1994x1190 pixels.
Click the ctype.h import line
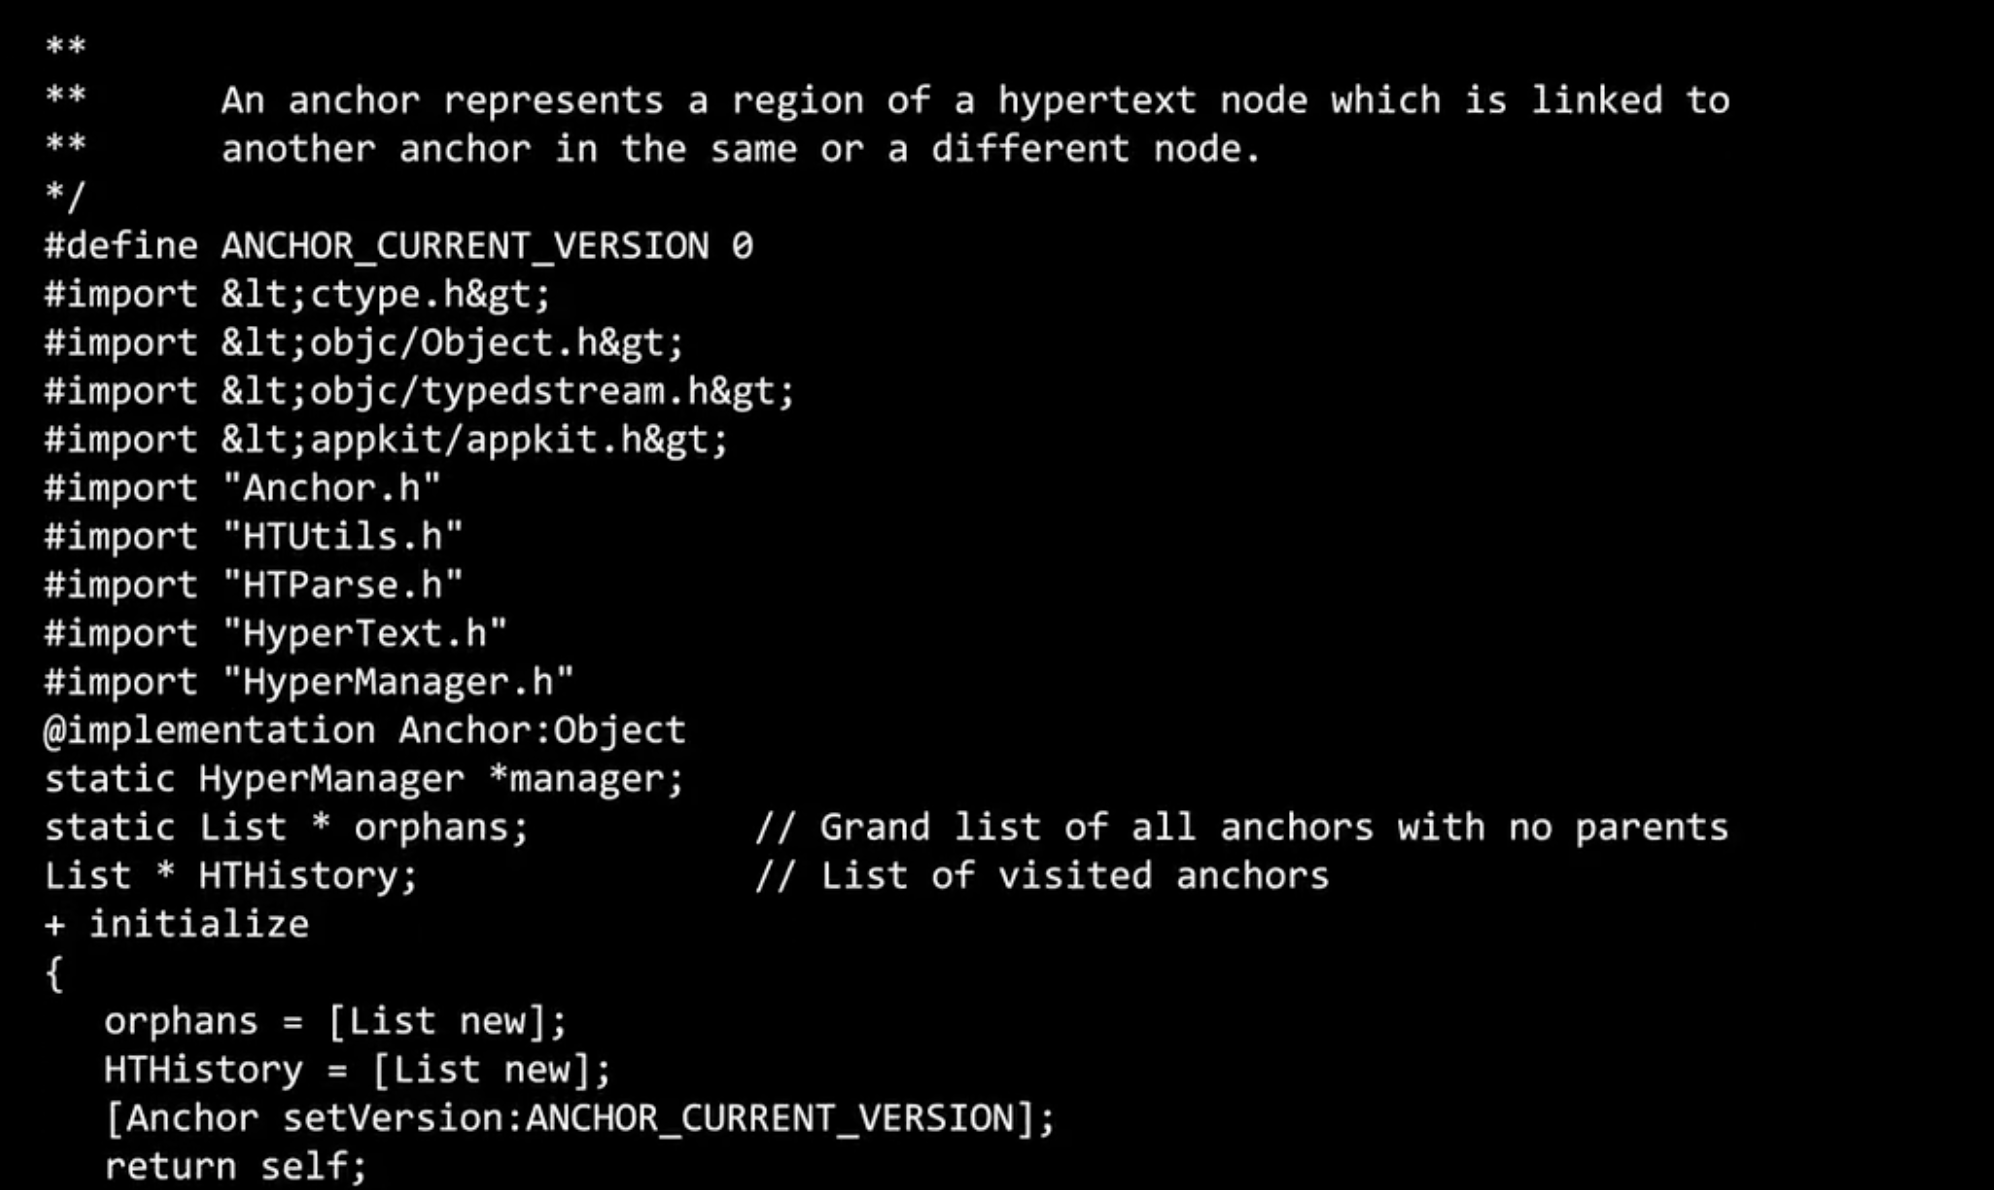coord(297,295)
